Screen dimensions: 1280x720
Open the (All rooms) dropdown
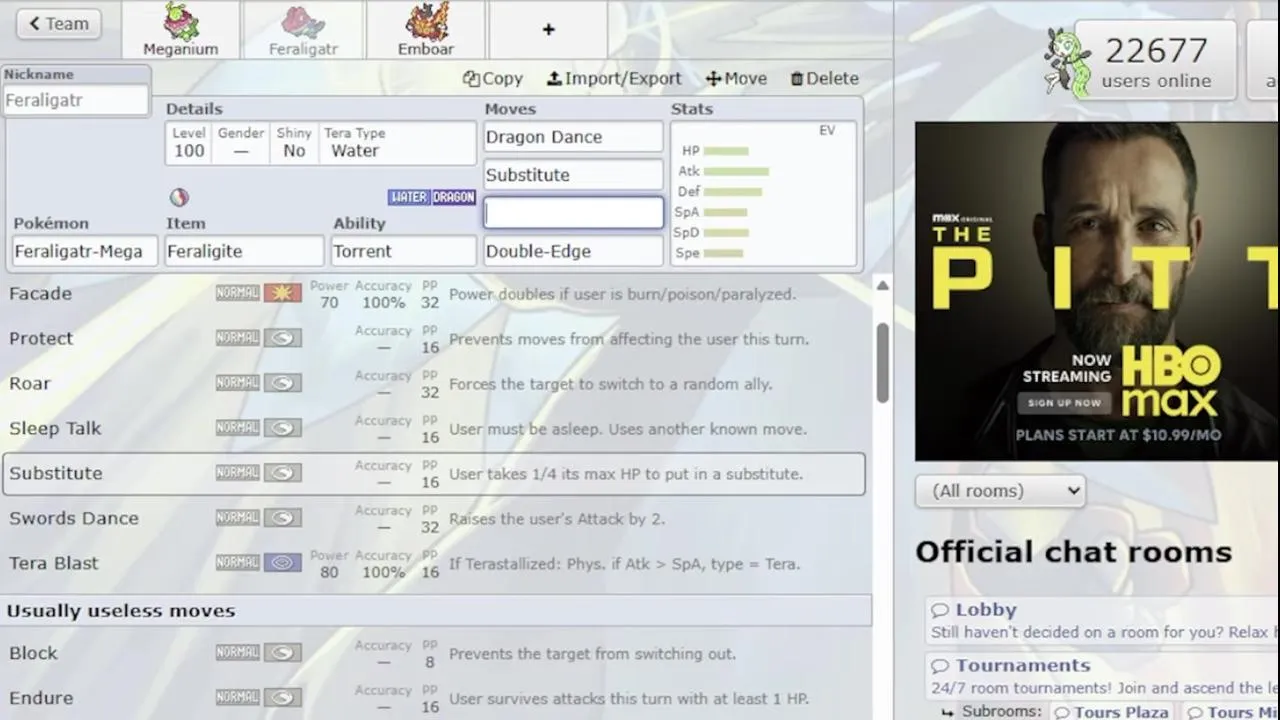tap(1000, 491)
